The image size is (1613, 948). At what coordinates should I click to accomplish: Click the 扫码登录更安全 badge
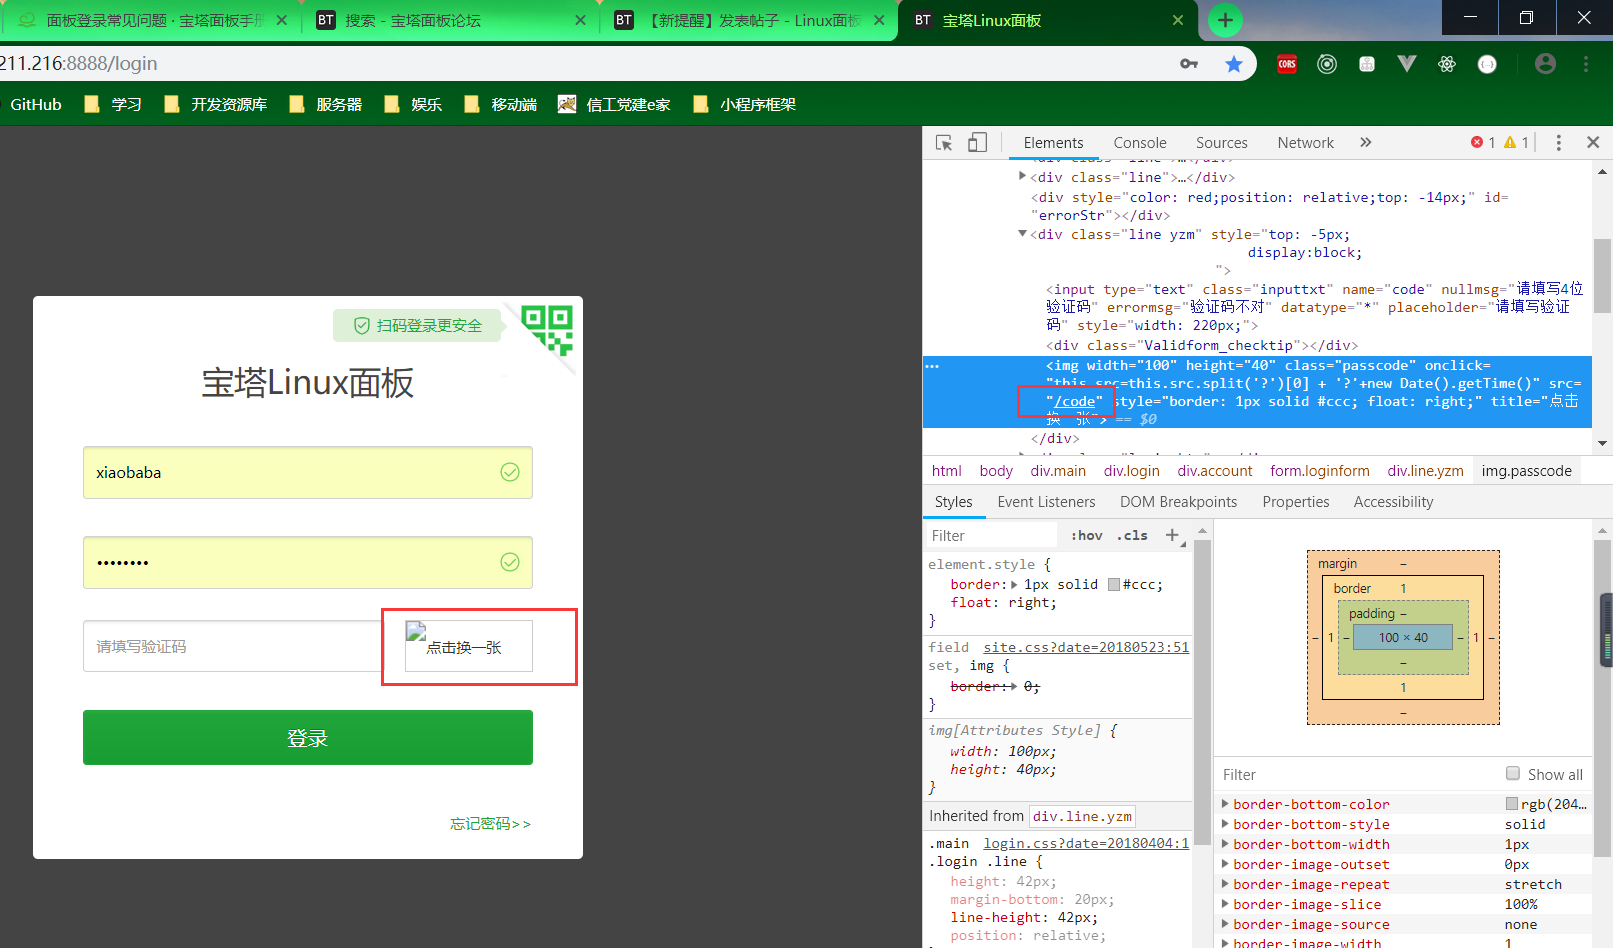pyautogui.click(x=418, y=325)
